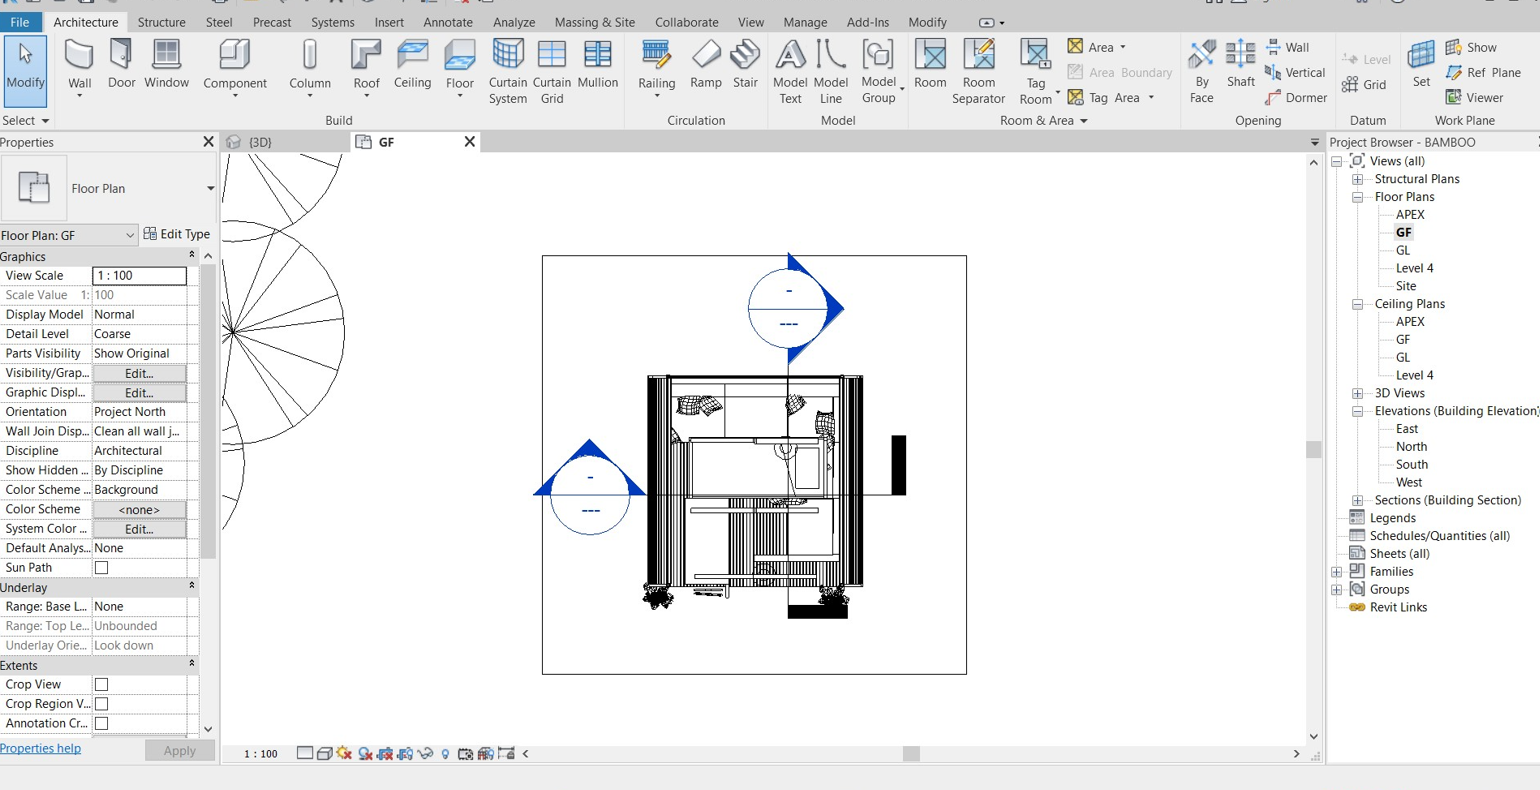Select the Room Separator tool
The height and width of the screenshot is (790, 1540).
[x=978, y=72]
